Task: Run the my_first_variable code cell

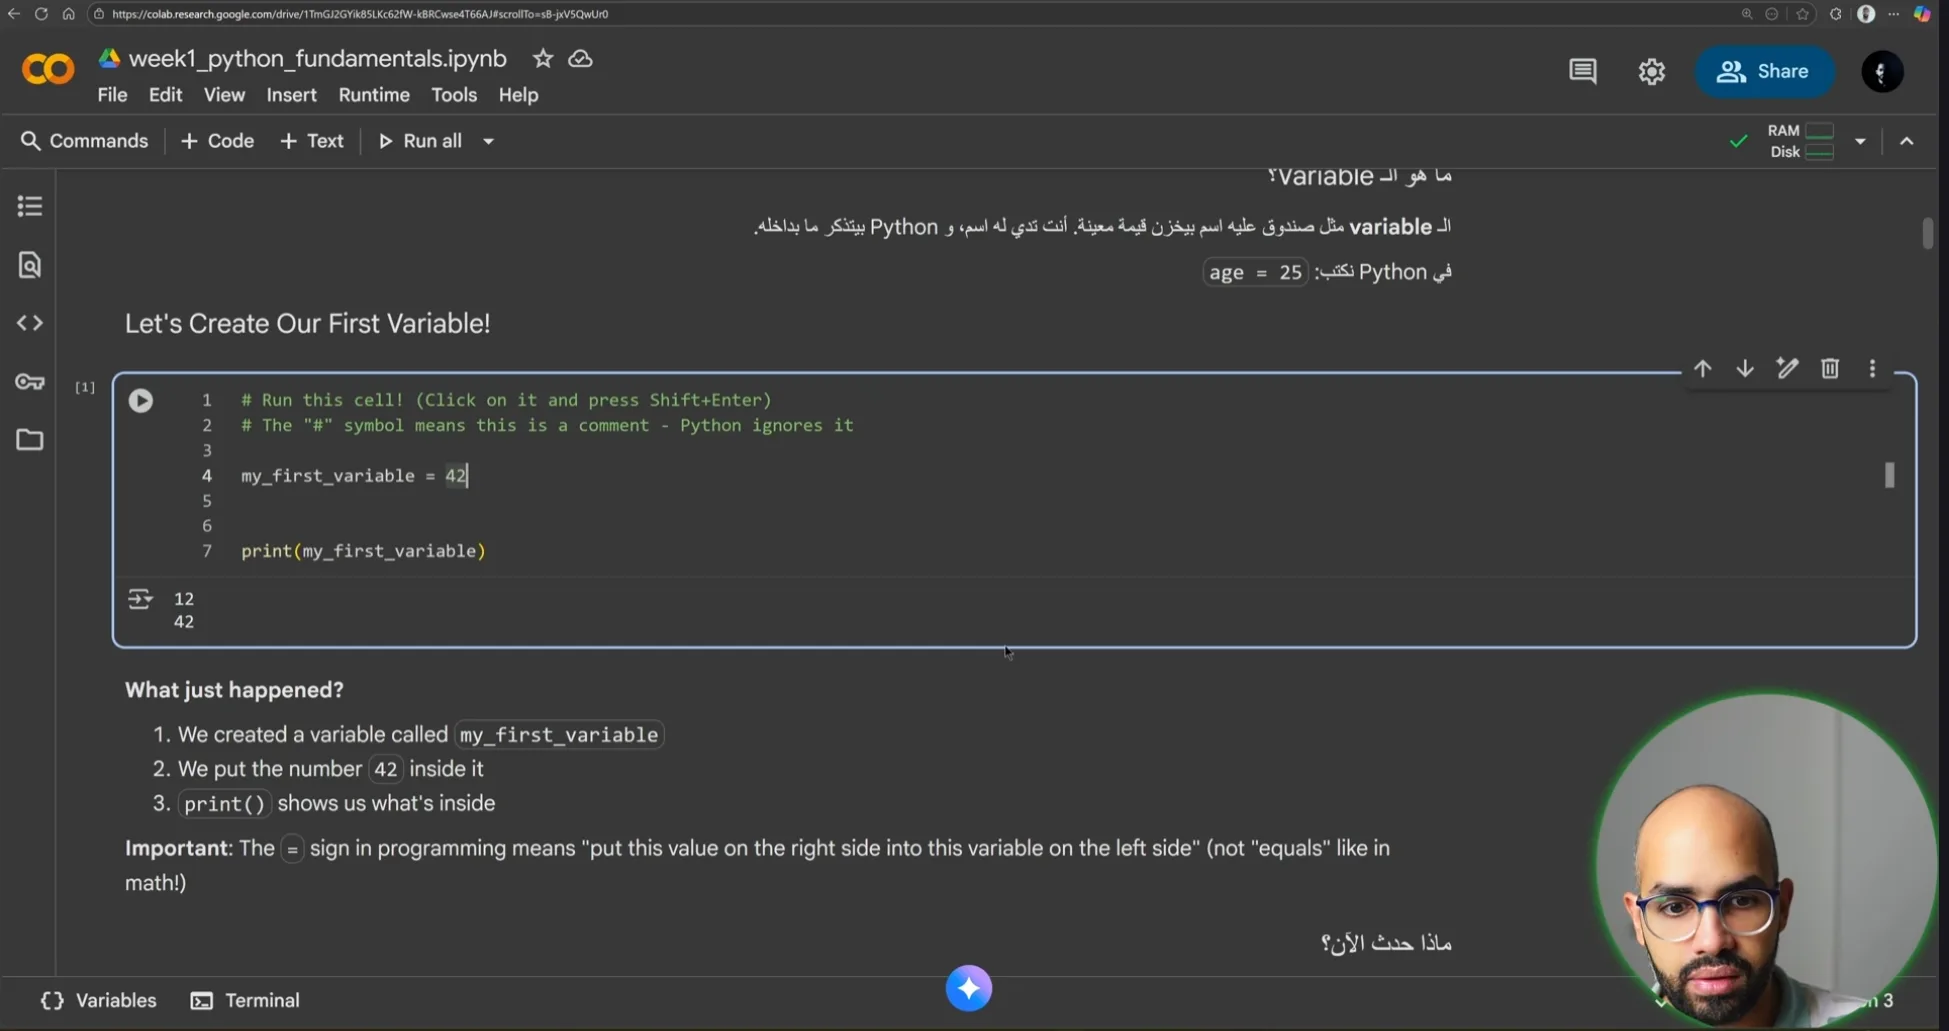Action: tap(140, 400)
